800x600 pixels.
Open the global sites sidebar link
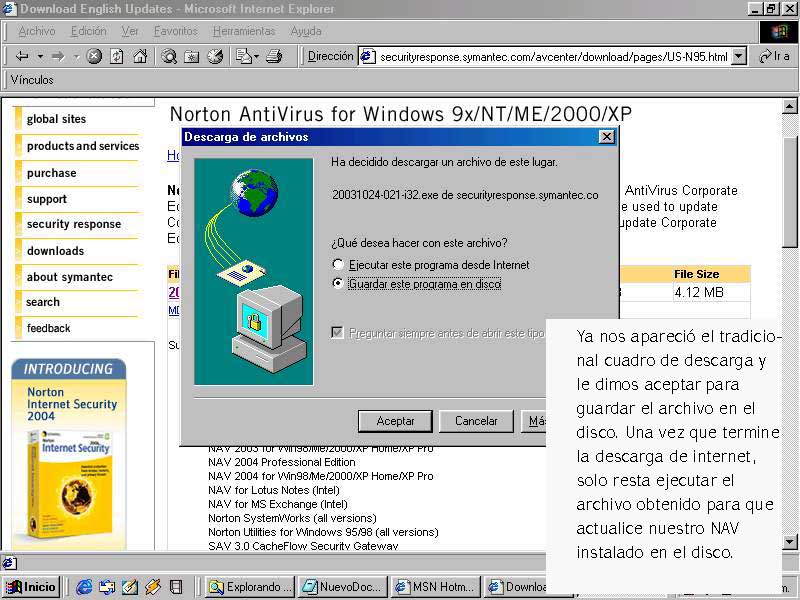56,119
